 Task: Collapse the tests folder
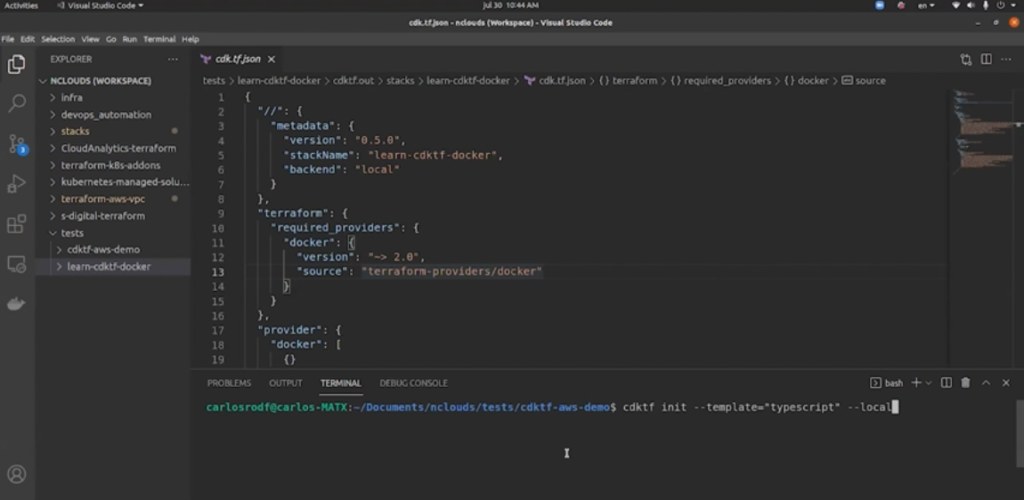71,232
